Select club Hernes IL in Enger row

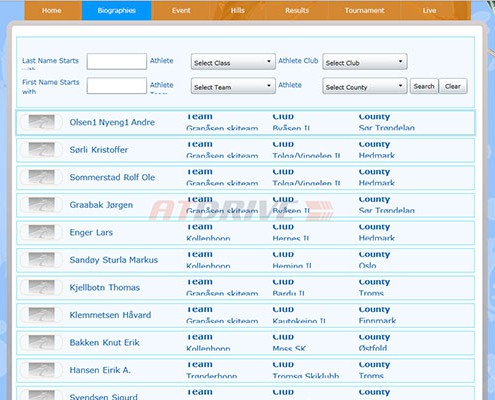(290, 238)
